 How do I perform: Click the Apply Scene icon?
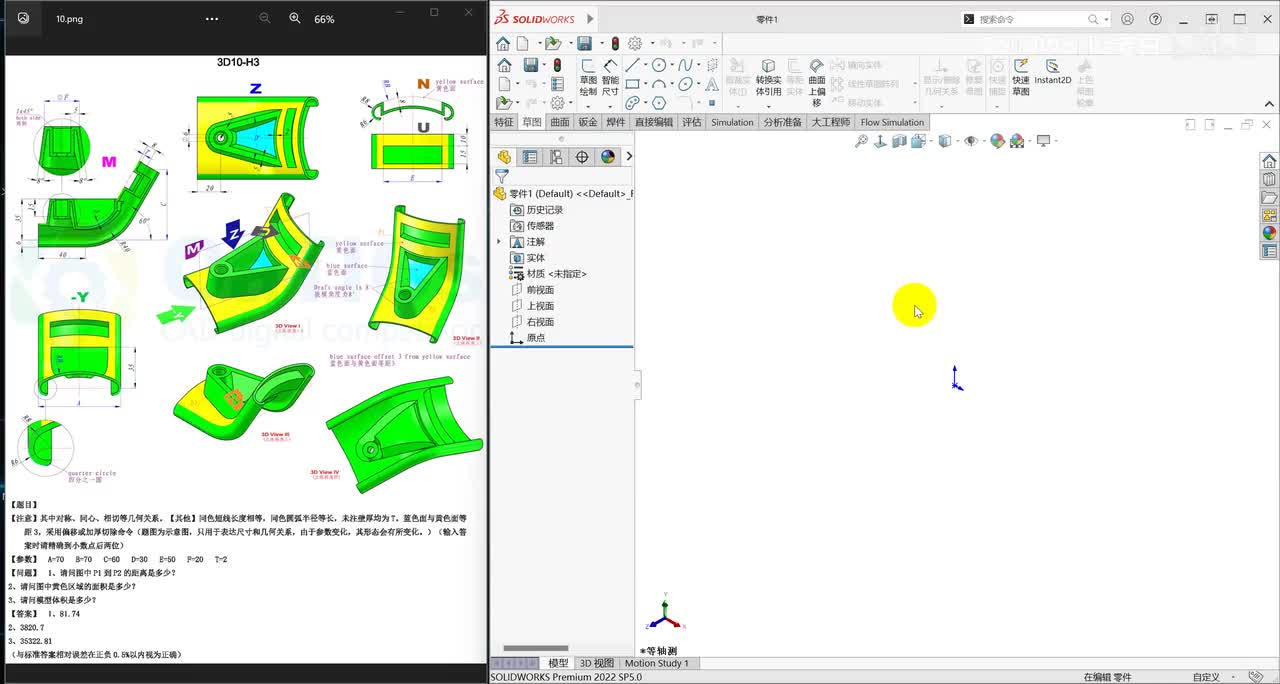pyautogui.click(x=1017, y=141)
